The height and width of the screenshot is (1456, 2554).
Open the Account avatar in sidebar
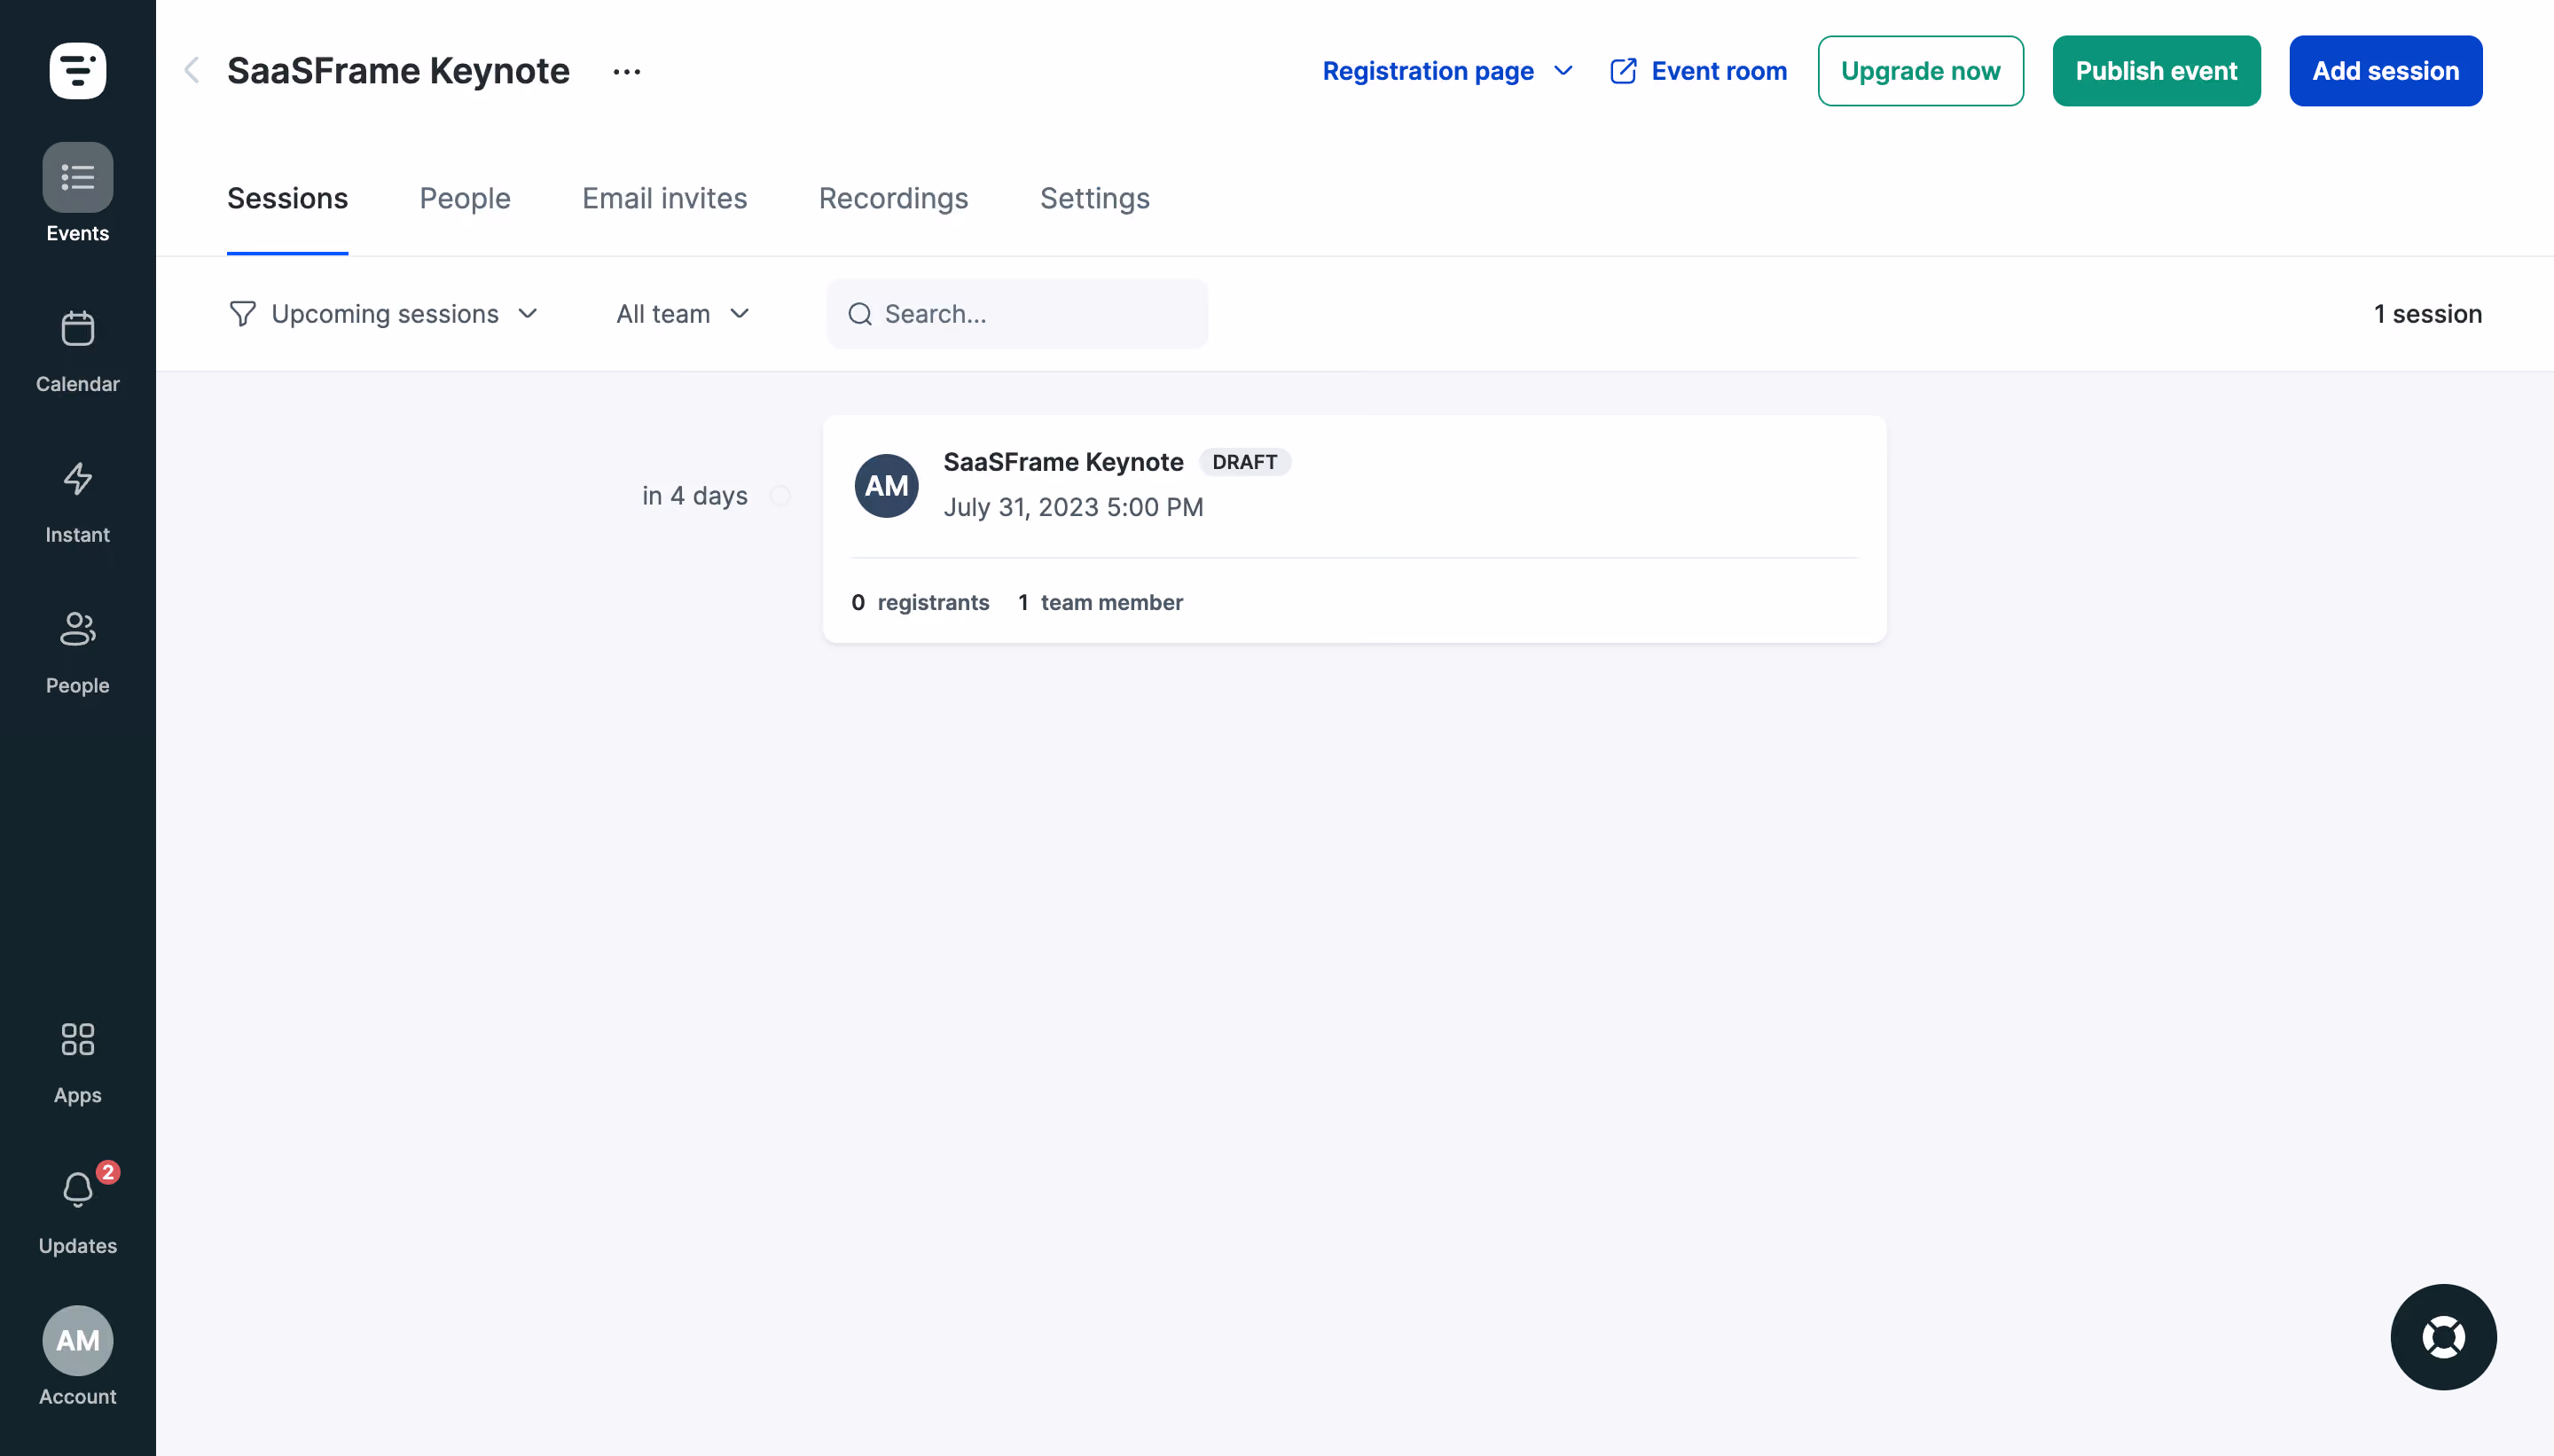[78, 1340]
